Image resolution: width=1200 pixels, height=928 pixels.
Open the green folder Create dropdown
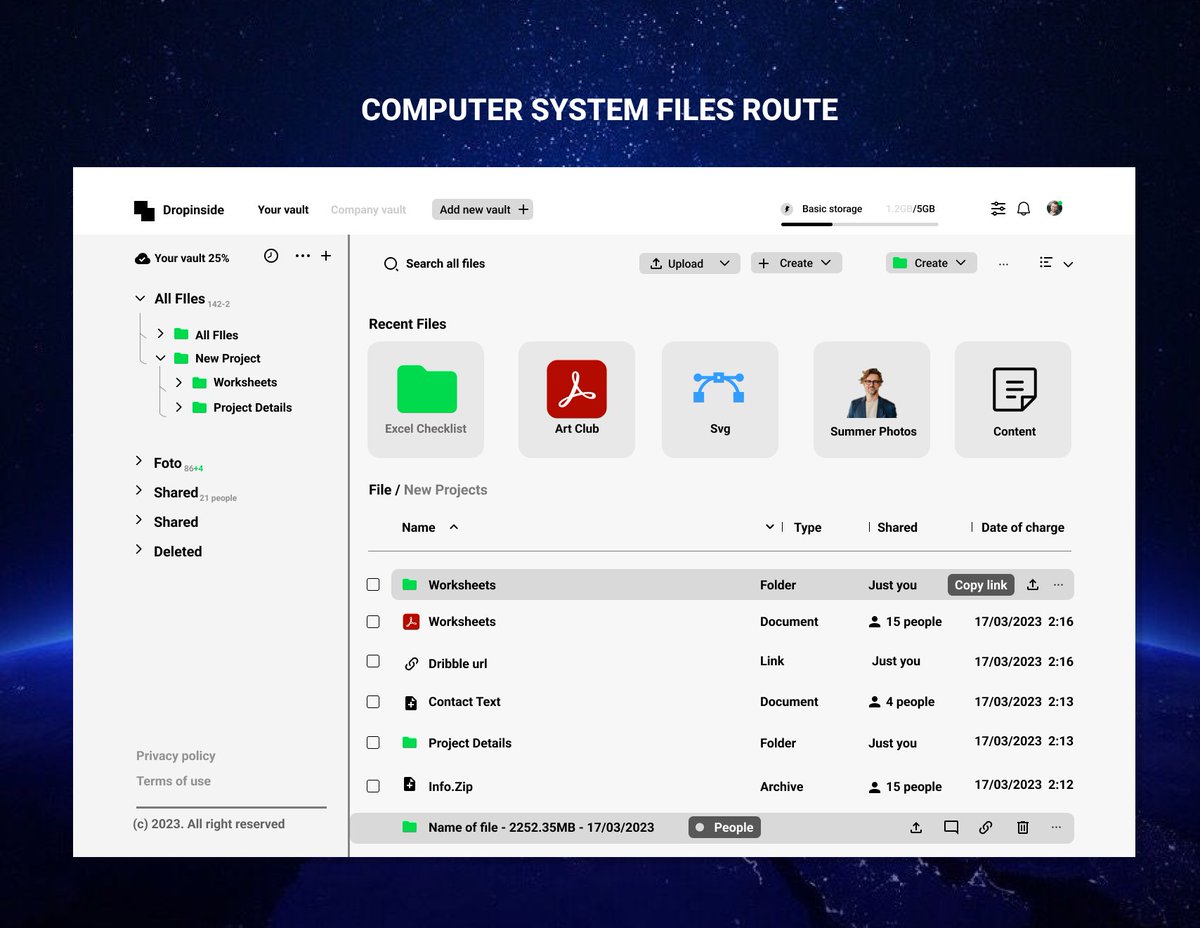[x=931, y=263]
